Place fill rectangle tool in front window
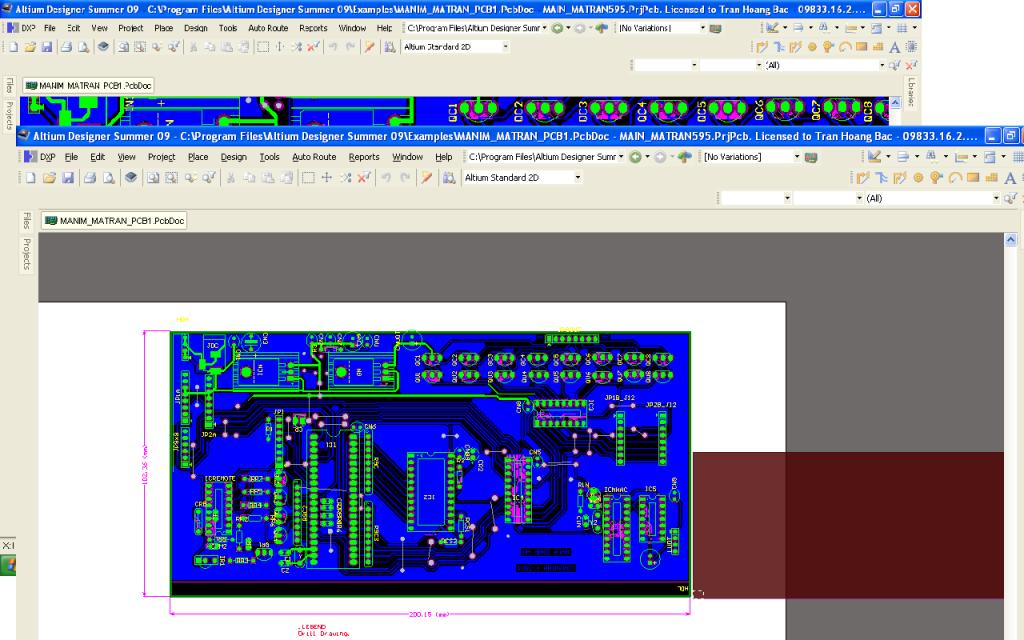 pyautogui.click(x=973, y=178)
